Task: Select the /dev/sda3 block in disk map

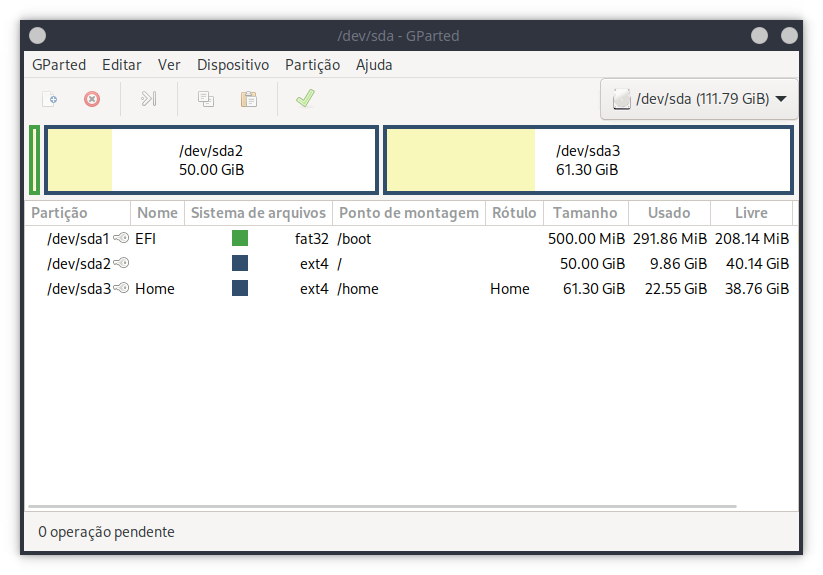Action: pos(588,160)
